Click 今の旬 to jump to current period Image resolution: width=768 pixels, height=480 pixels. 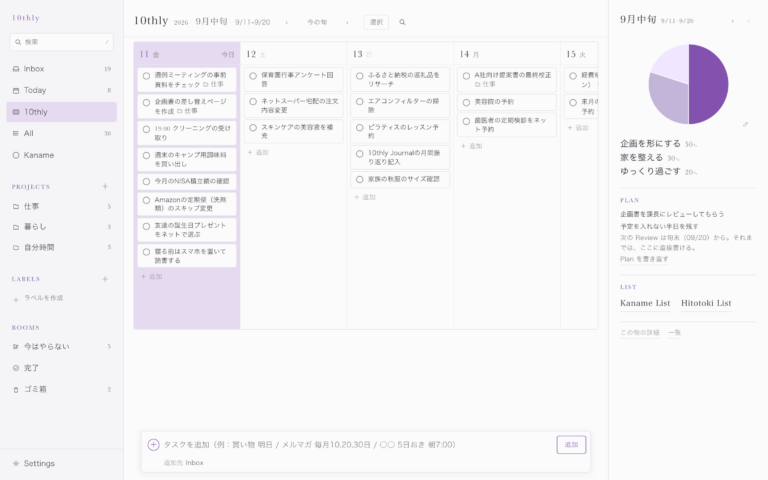317,22
